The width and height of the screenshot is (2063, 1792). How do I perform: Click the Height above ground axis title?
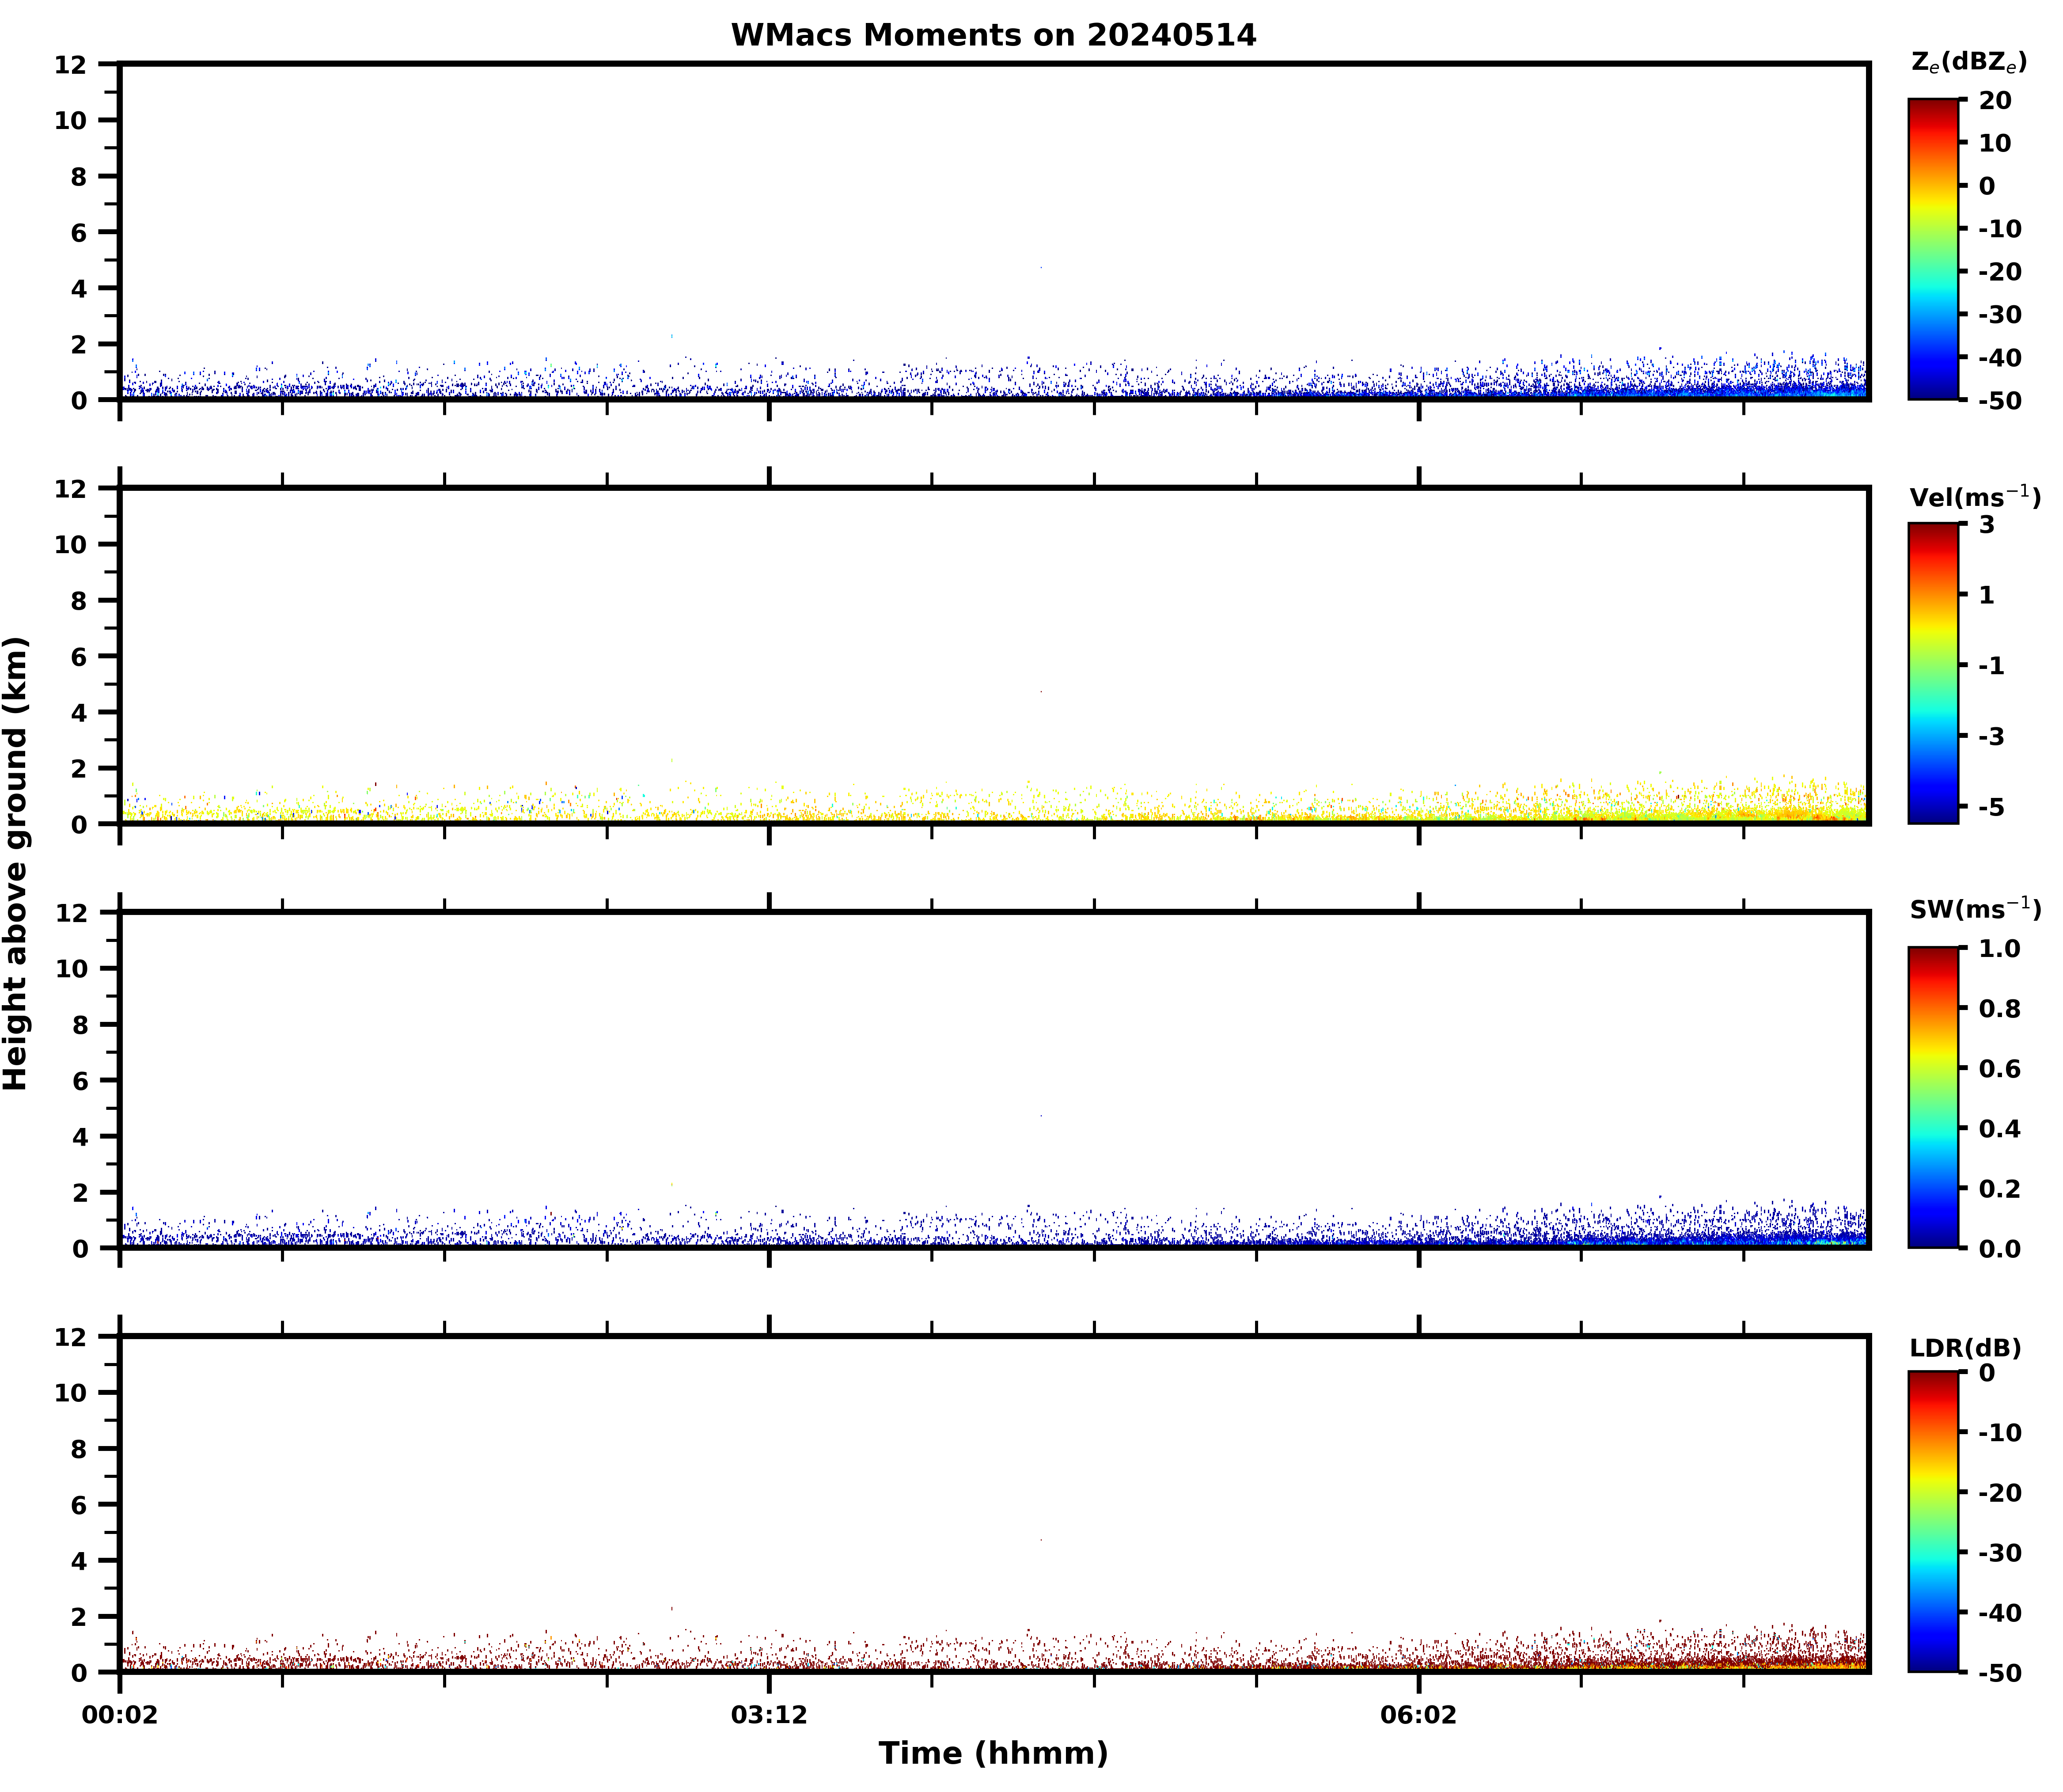click(x=17, y=862)
